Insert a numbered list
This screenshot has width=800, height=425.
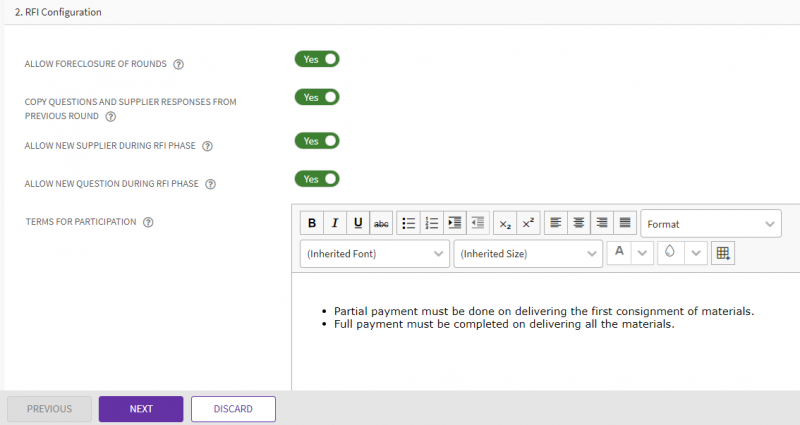point(431,223)
